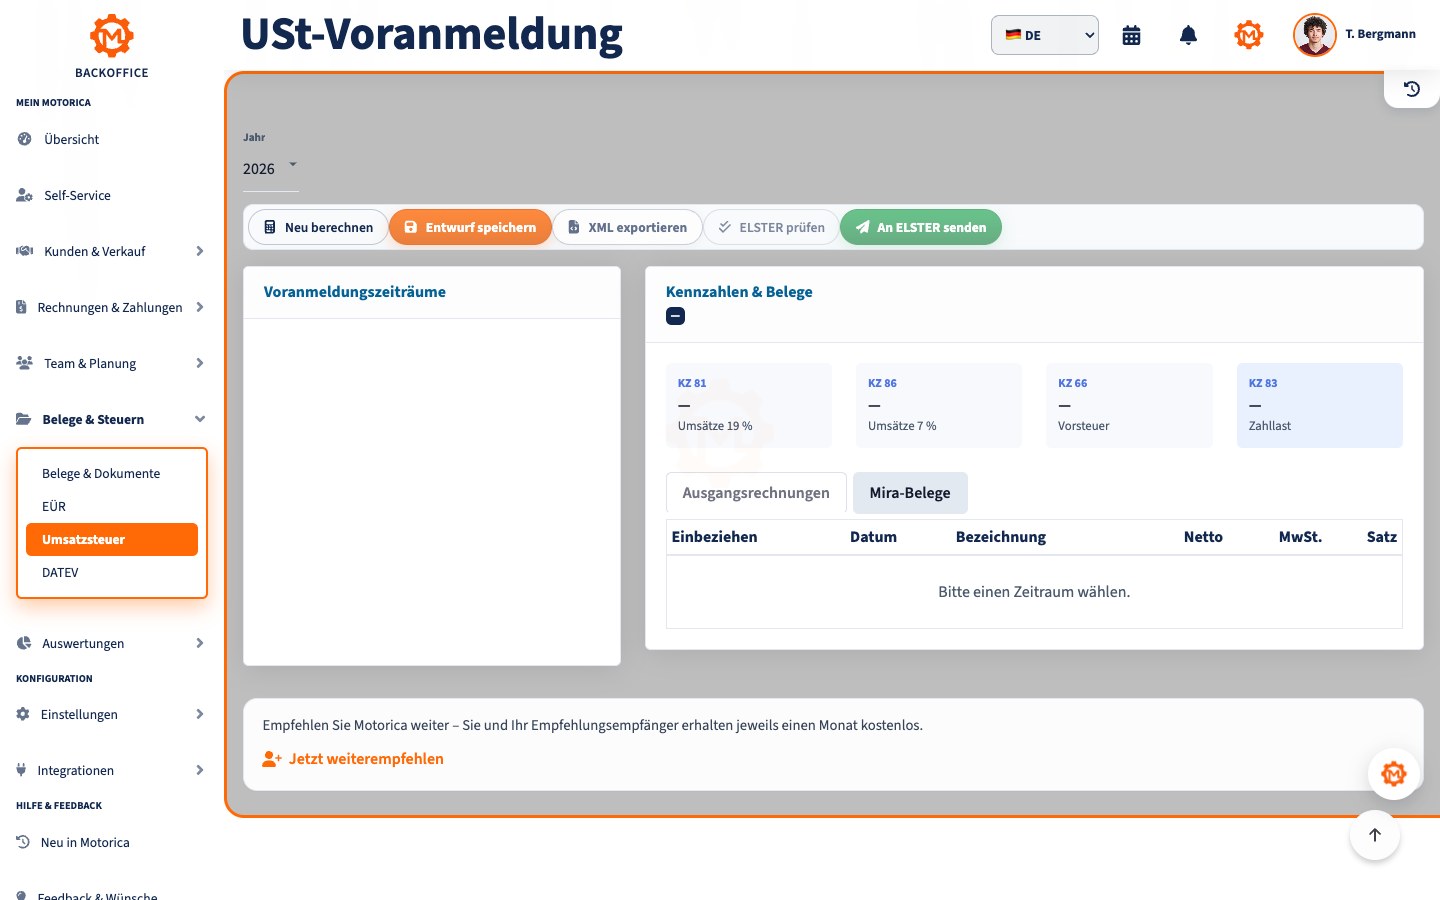Open Self-Service in the sidebar

pos(112,195)
